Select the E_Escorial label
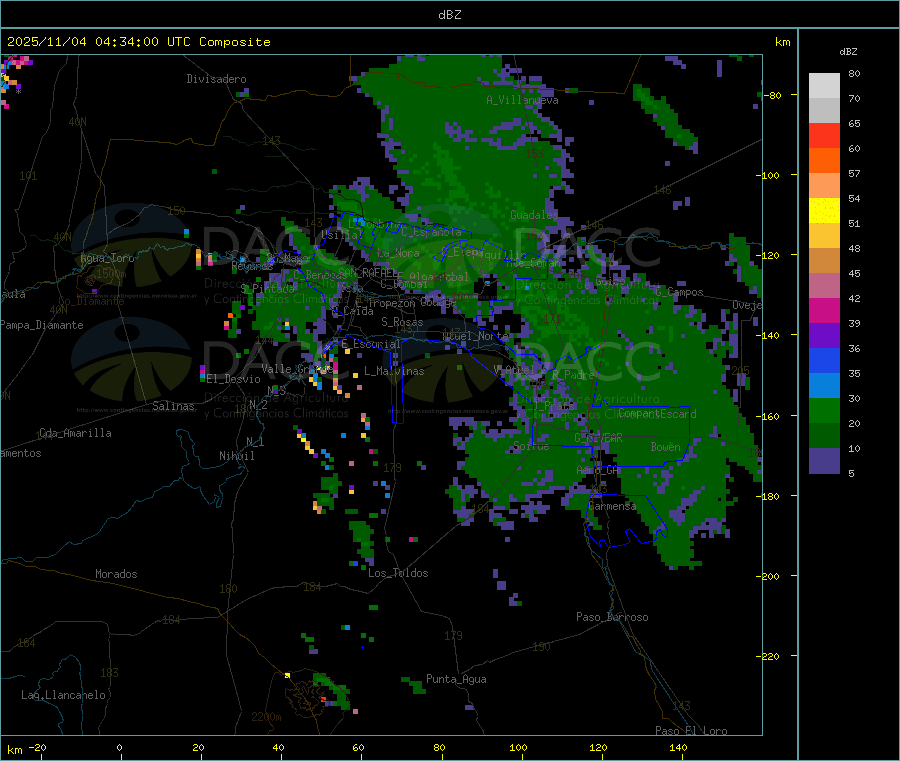Screen dimensions: 900x761 pyautogui.click(x=370, y=344)
